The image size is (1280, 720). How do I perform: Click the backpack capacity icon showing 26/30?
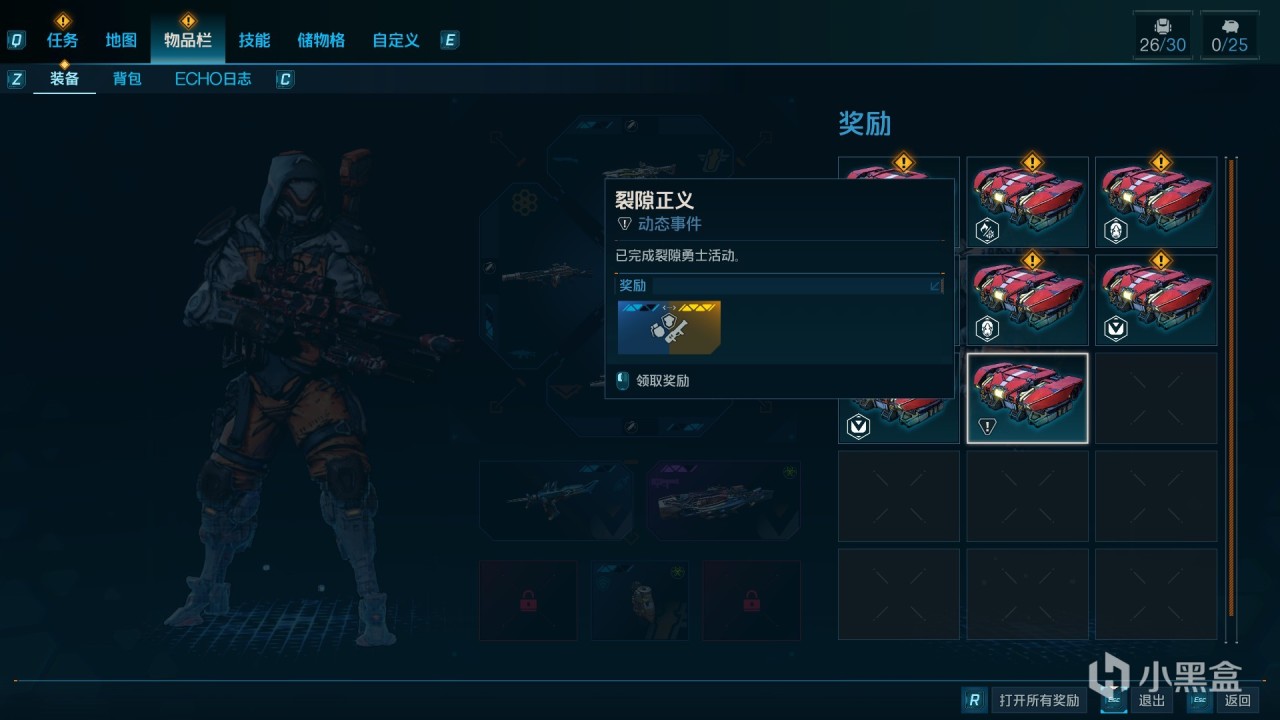point(1162,35)
